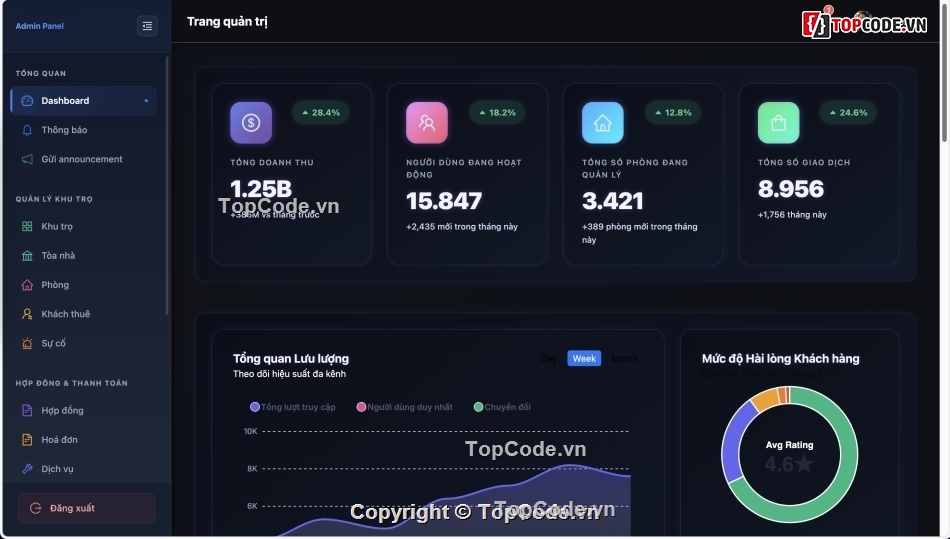Click the Hoá đơn invoice icon
Screen dimensions: 950x539
[x=27, y=439]
